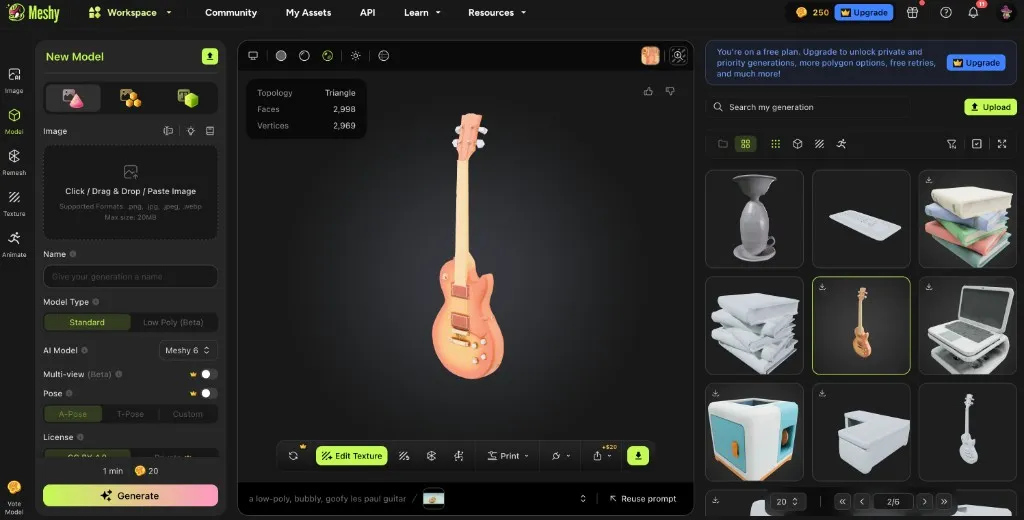Click the Edit Texture button
Screen dimensions: 1024x520
click(x=351, y=456)
